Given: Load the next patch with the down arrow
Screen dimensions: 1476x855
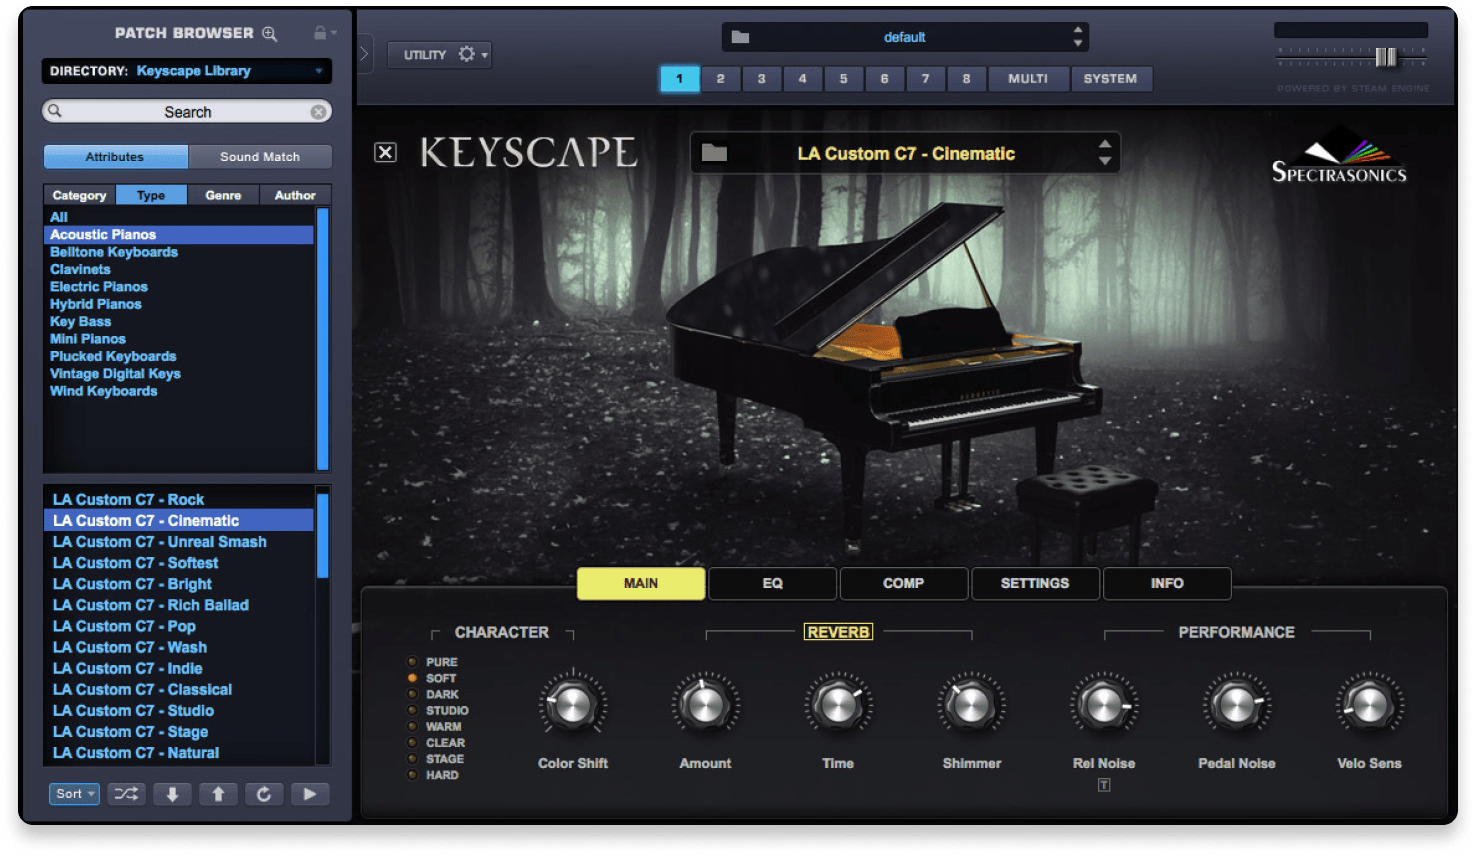Looking at the screenshot, I should click(x=172, y=793).
